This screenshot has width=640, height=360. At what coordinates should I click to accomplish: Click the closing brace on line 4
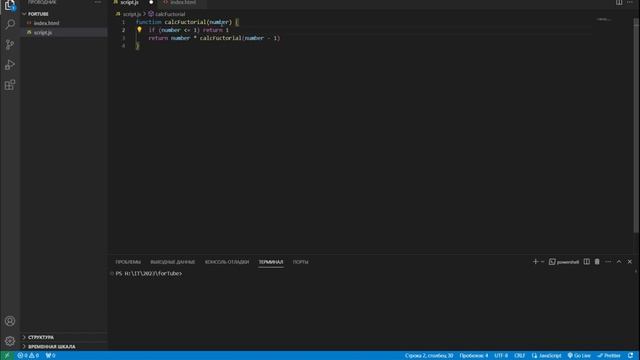138,46
